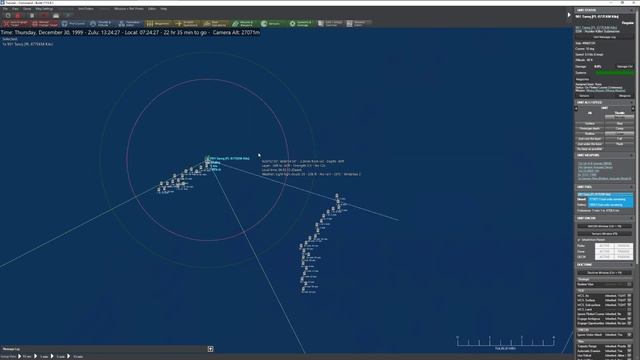
Task: Open Unit EMCON Window button
Action: click(604, 226)
